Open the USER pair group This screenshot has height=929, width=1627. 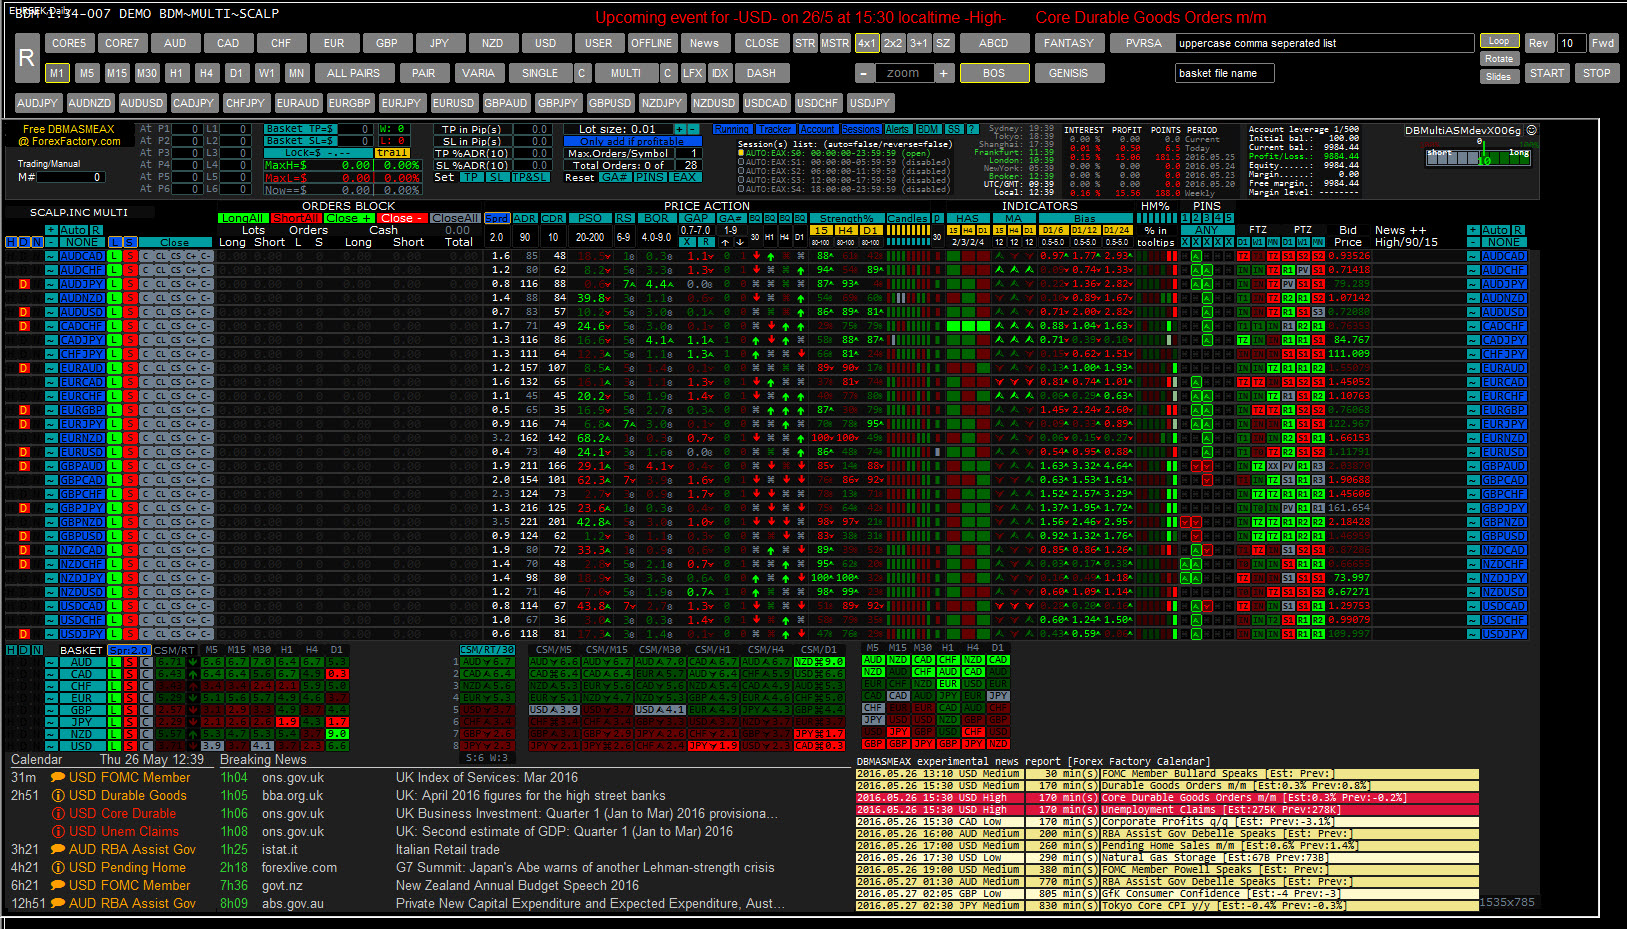click(x=599, y=43)
